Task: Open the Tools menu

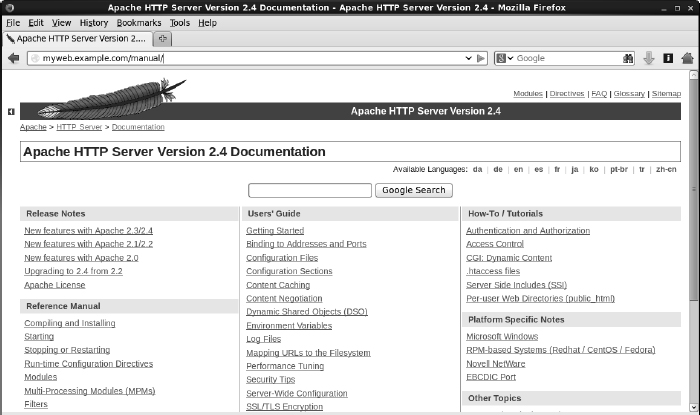Action: pos(179,23)
